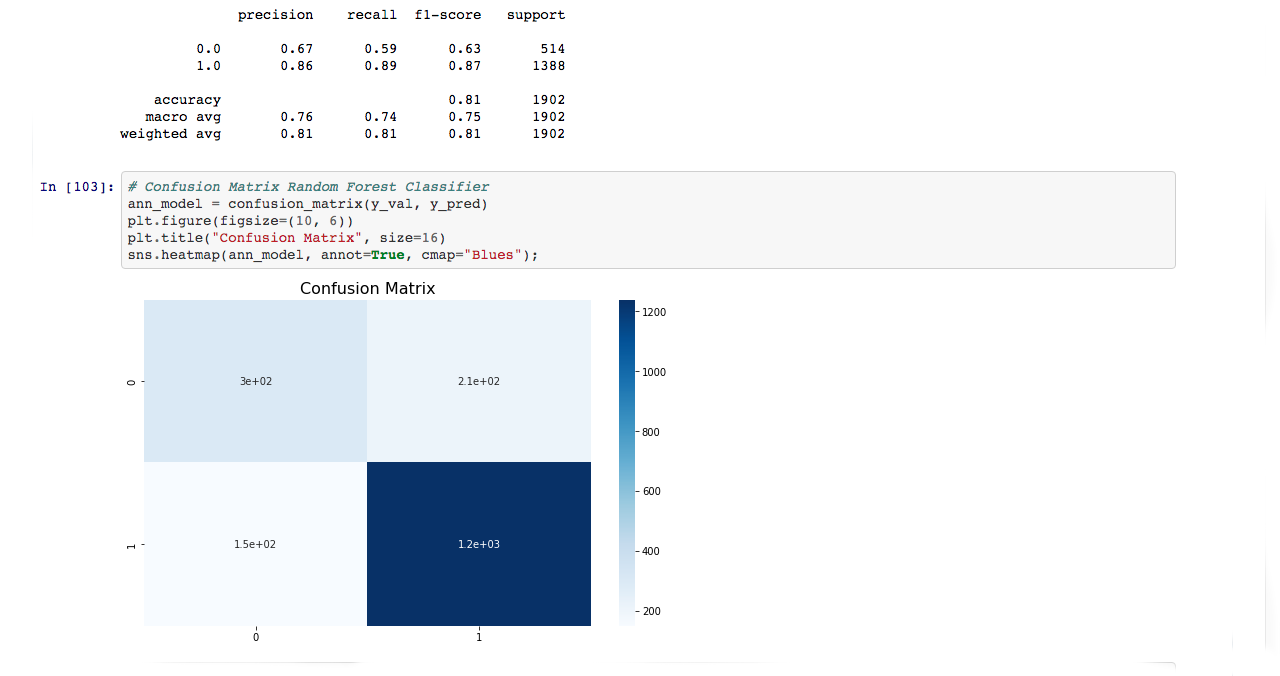Click the y-axis label 1
The height and width of the screenshot is (676, 1280).
pyautogui.click(x=131, y=543)
